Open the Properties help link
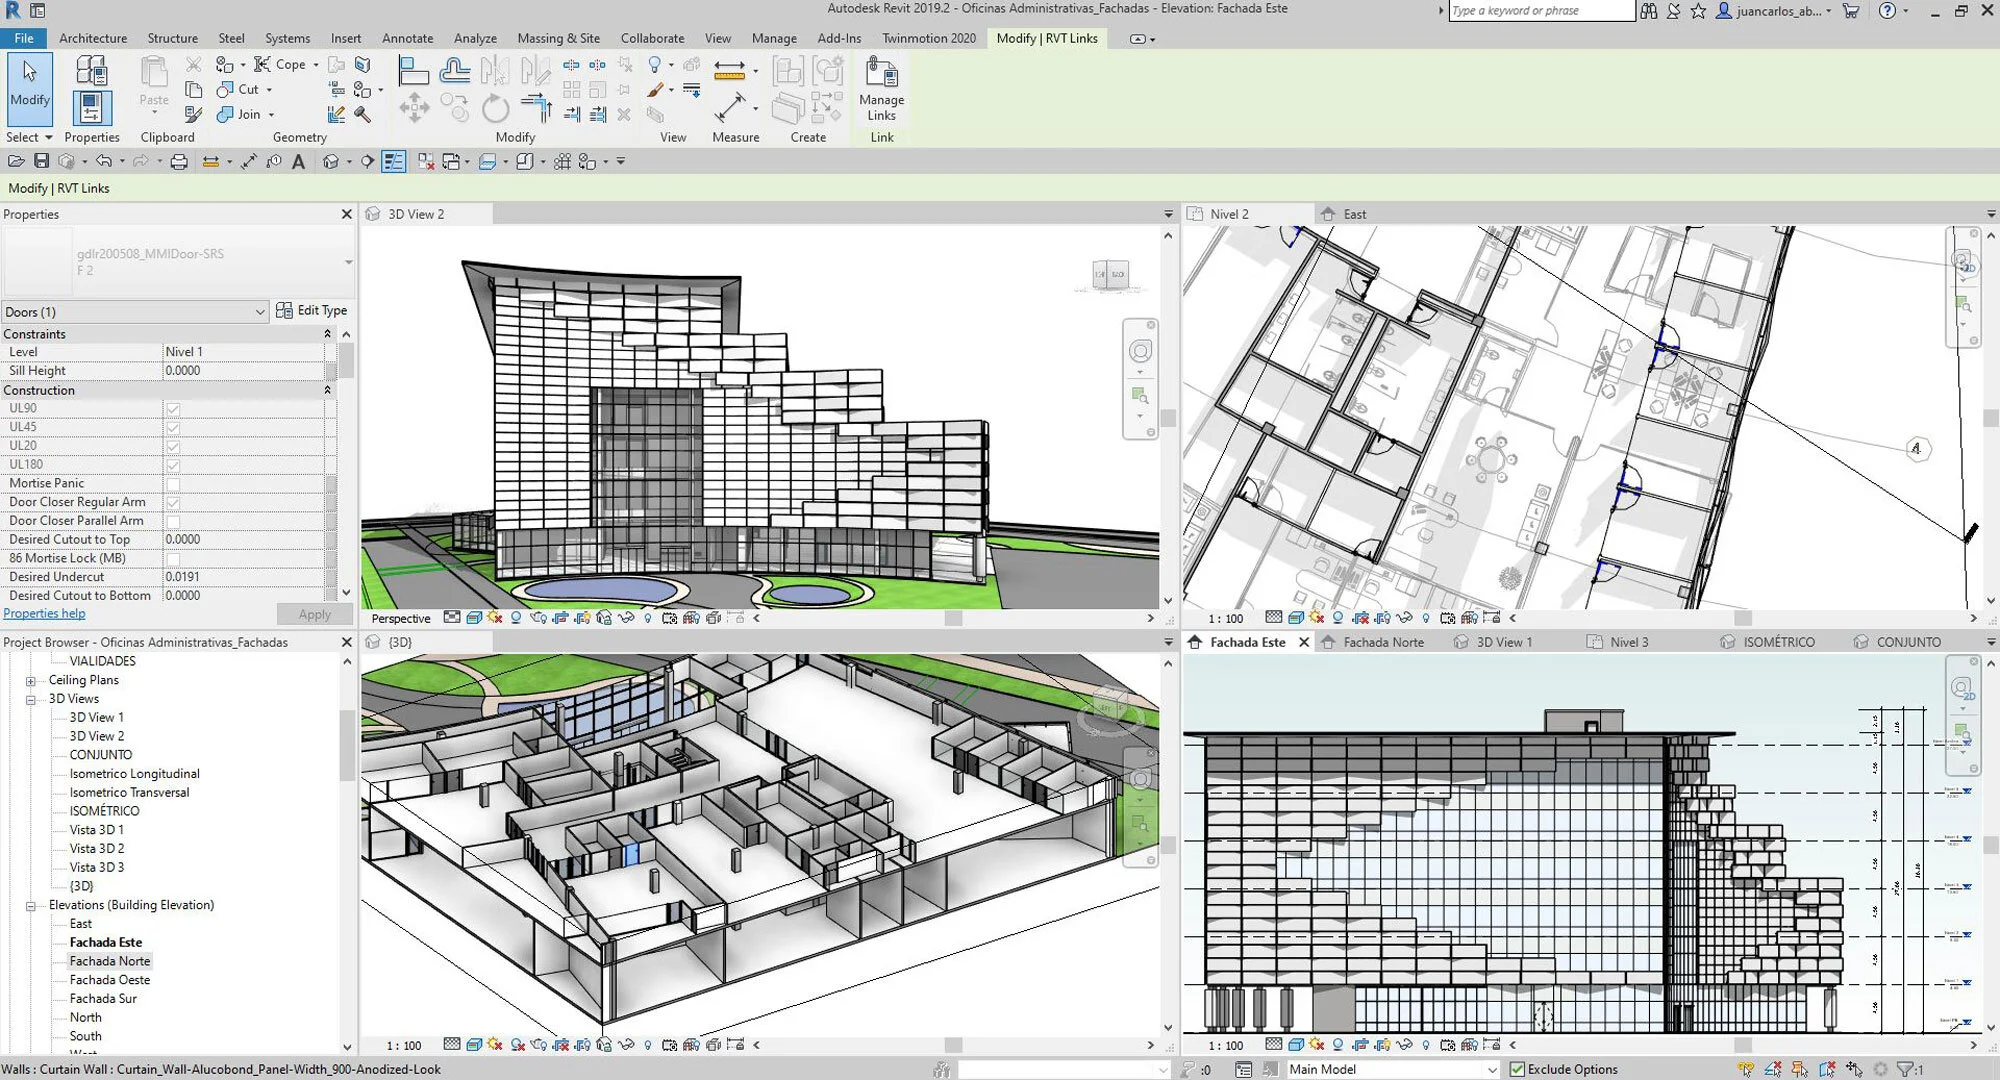The height and width of the screenshot is (1080, 2000). (44, 613)
